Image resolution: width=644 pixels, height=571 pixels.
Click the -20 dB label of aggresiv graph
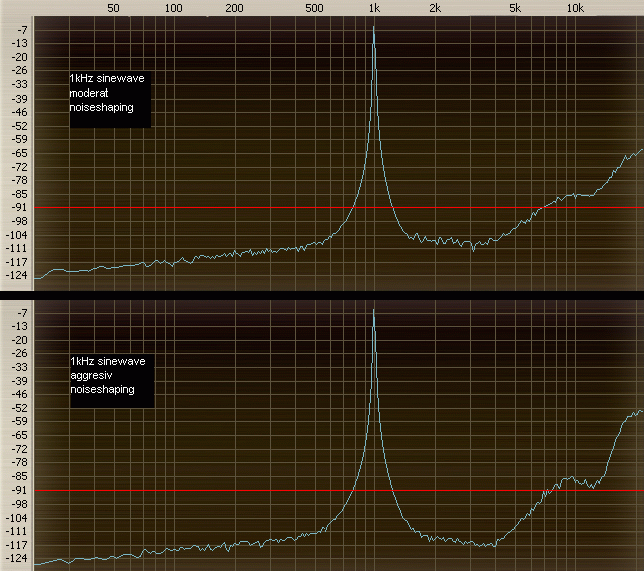pos(19,340)
